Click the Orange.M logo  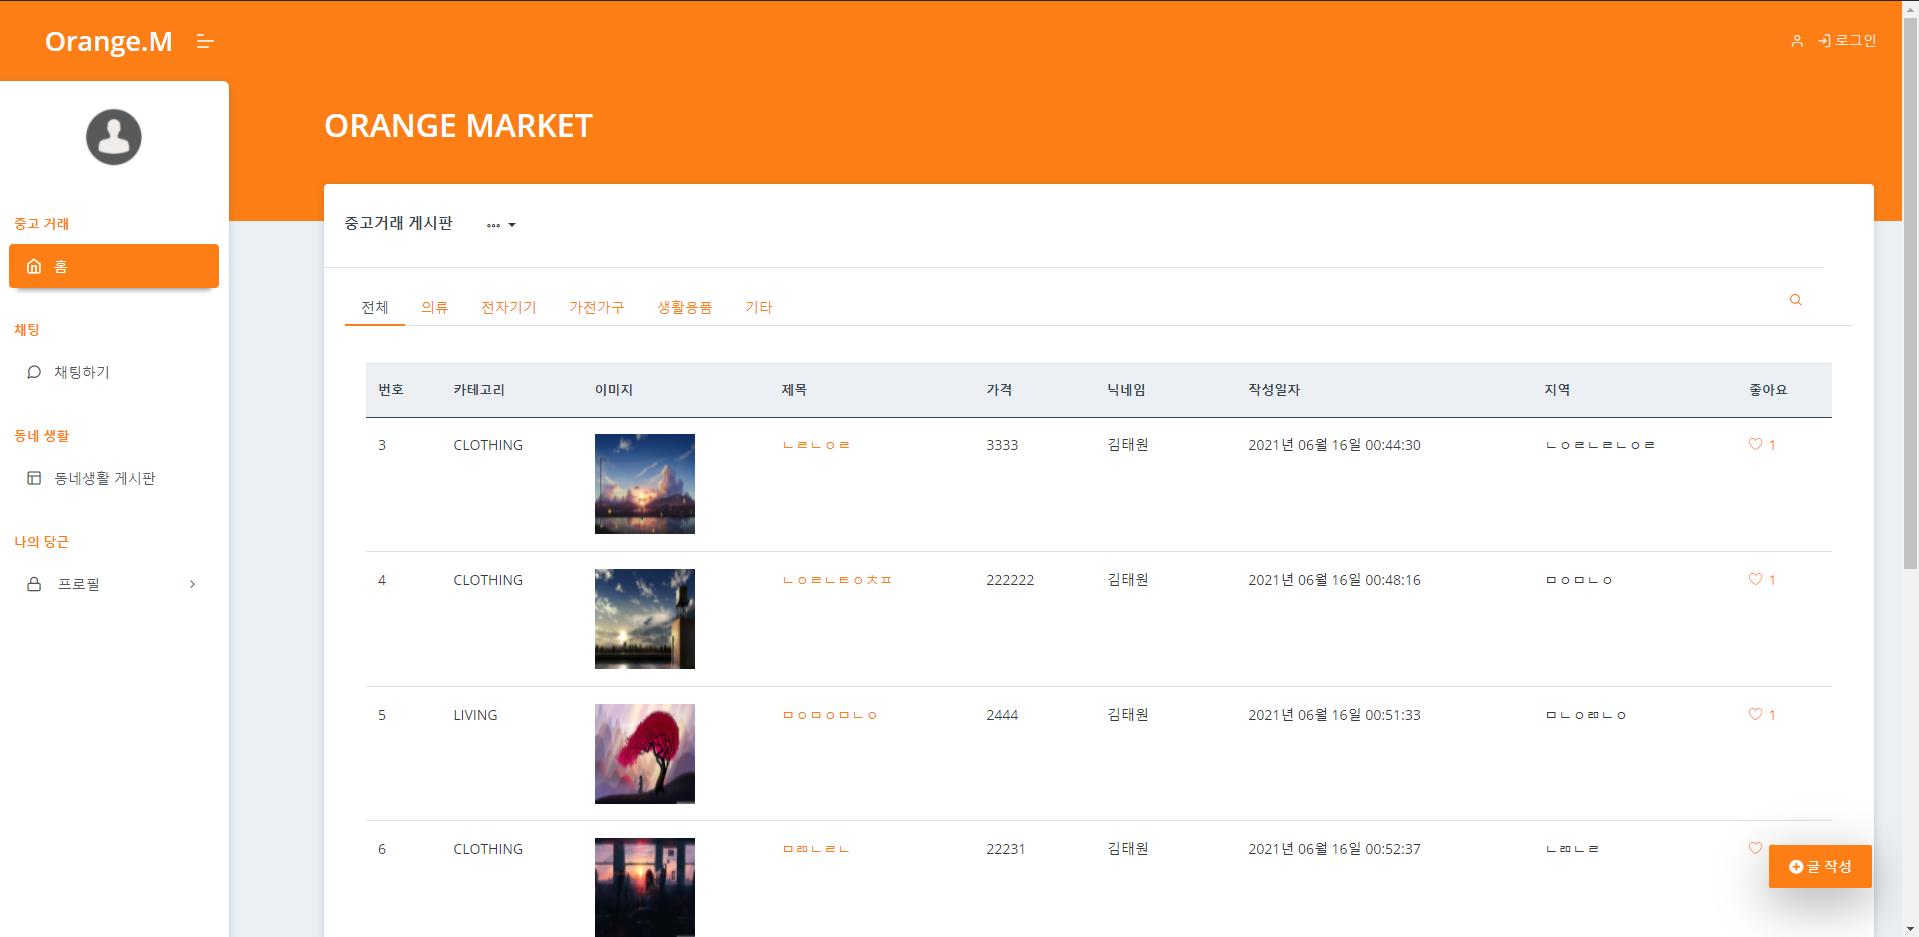108,41
